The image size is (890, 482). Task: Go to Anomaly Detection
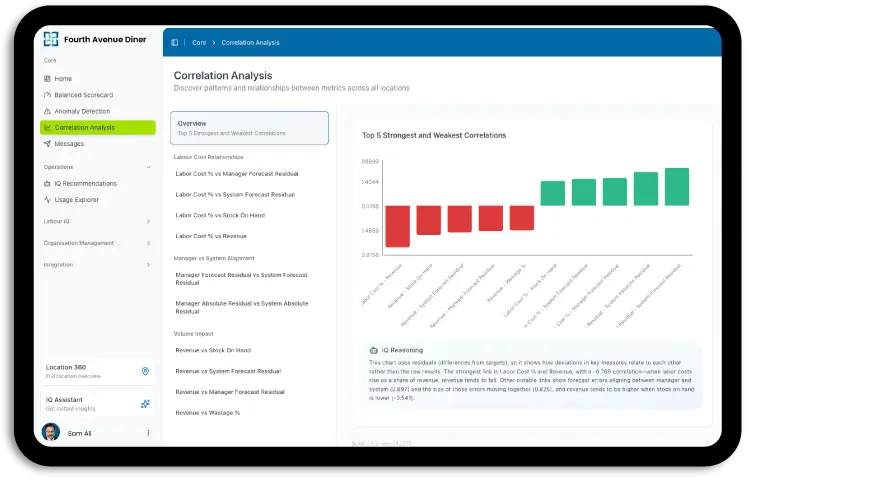[82, 111]
